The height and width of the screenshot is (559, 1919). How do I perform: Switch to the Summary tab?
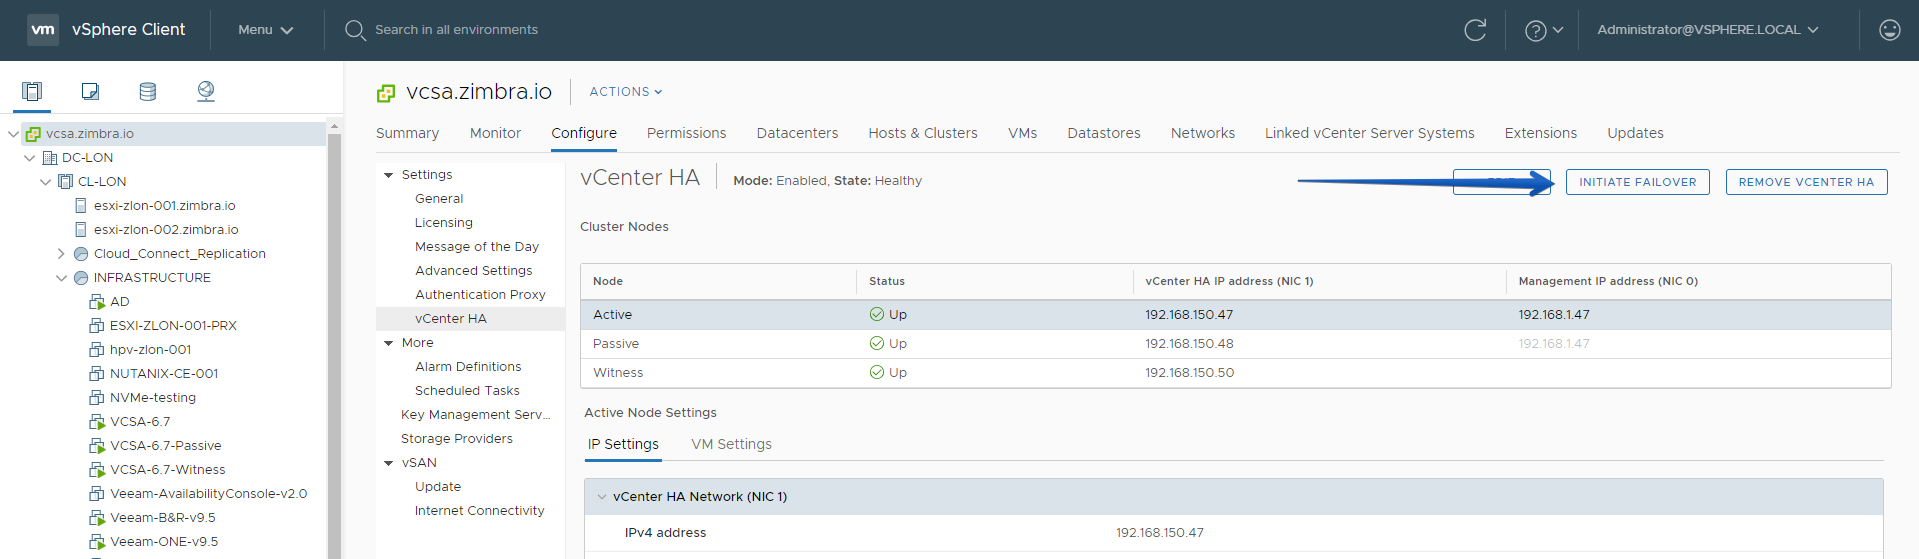click(x=407, y=133)
